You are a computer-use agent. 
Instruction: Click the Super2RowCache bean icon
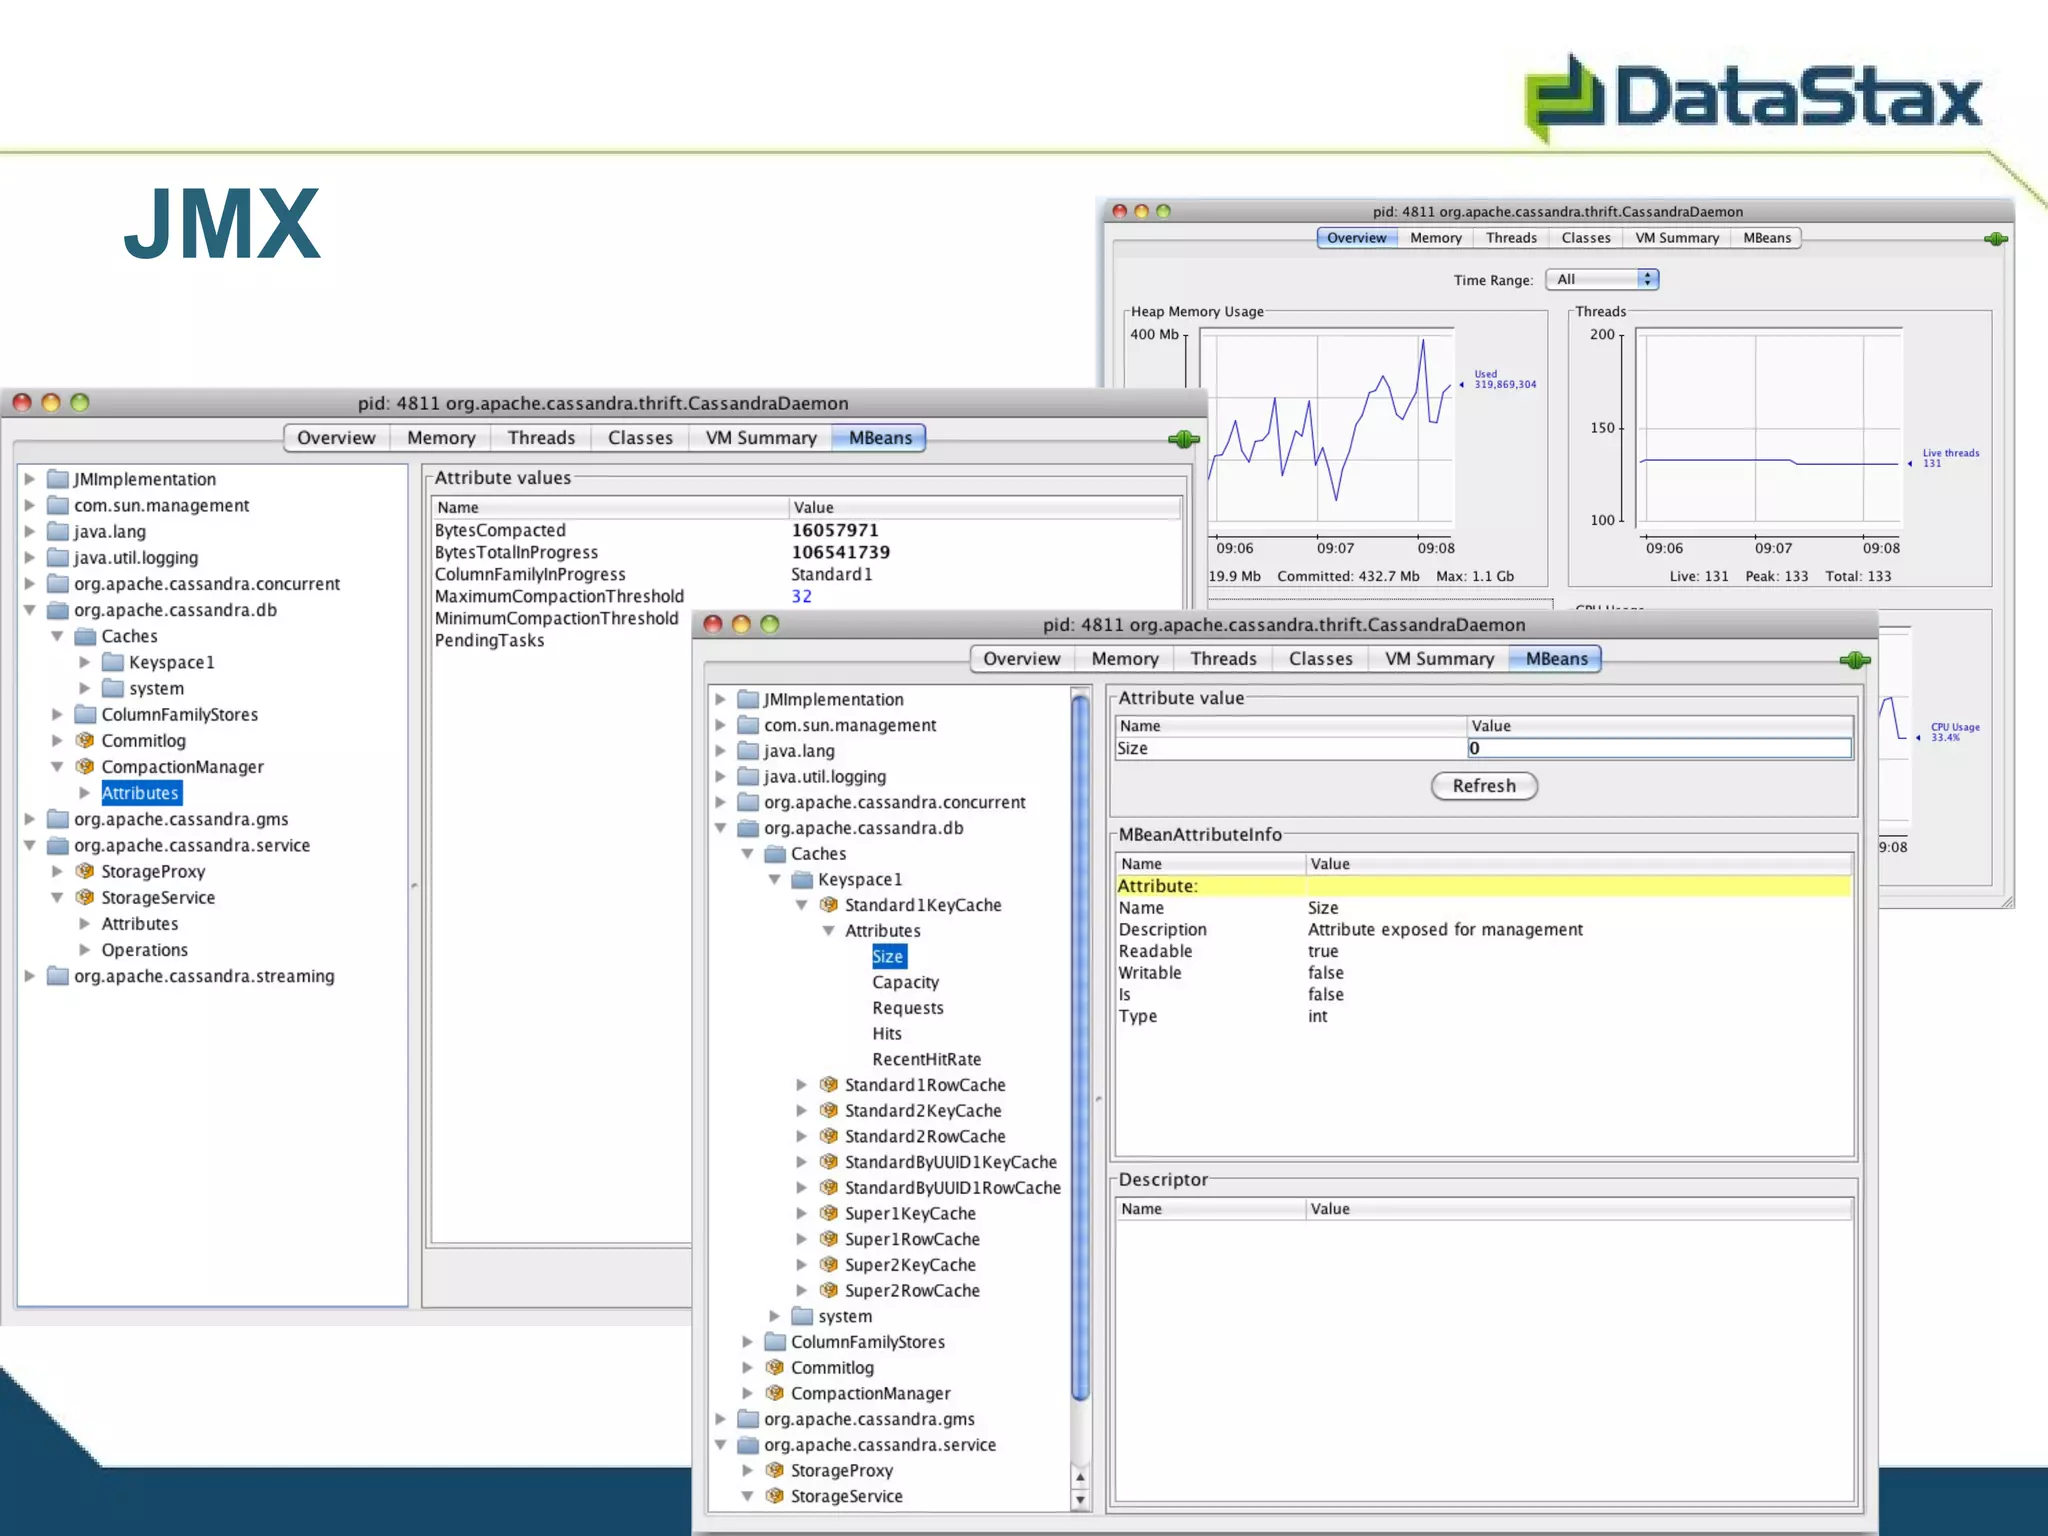click(828, 1290)
